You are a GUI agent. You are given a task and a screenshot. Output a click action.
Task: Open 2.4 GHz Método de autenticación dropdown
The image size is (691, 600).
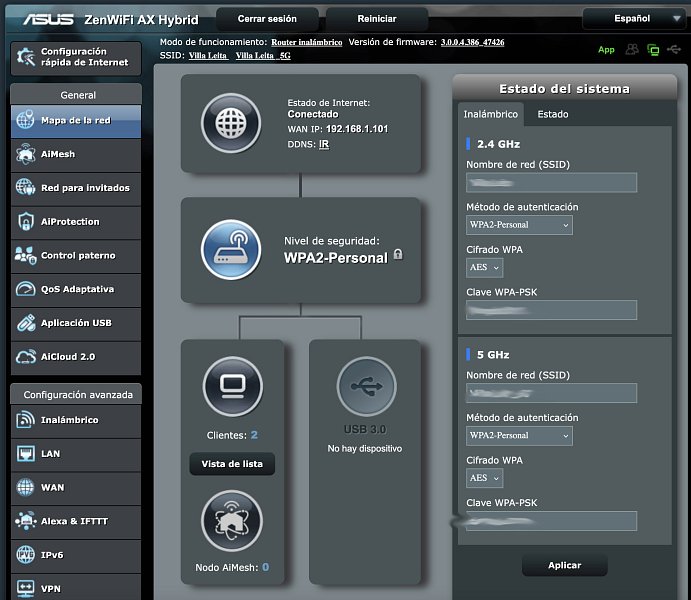point(519,225)
